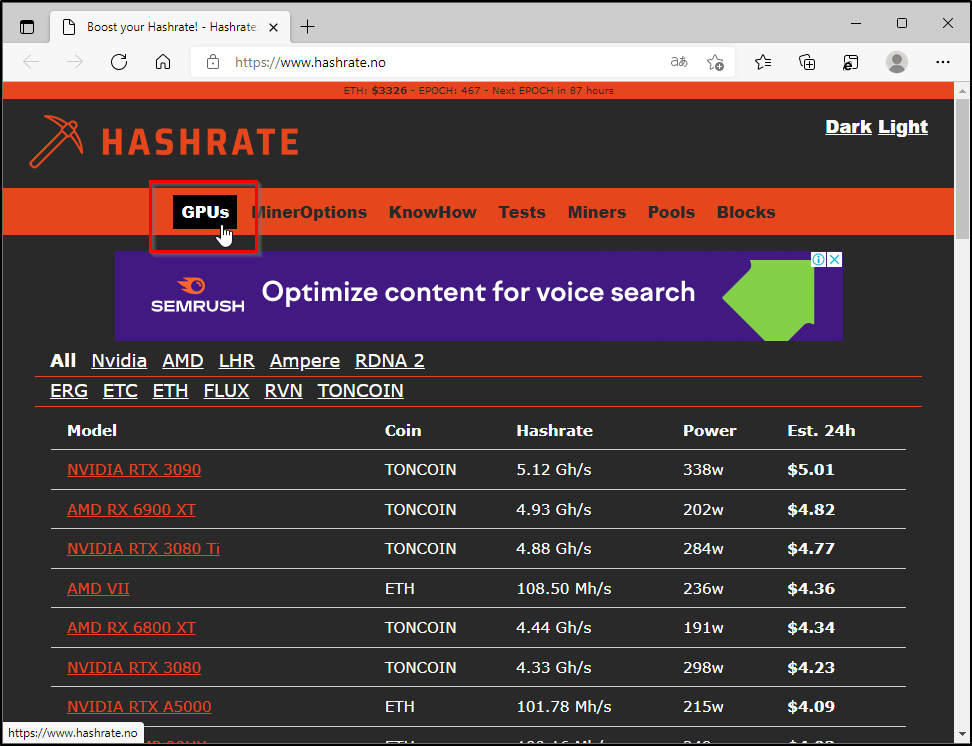Add this page to favorites
The width and height of the screenshot is (972, 746).
(715, 62)
